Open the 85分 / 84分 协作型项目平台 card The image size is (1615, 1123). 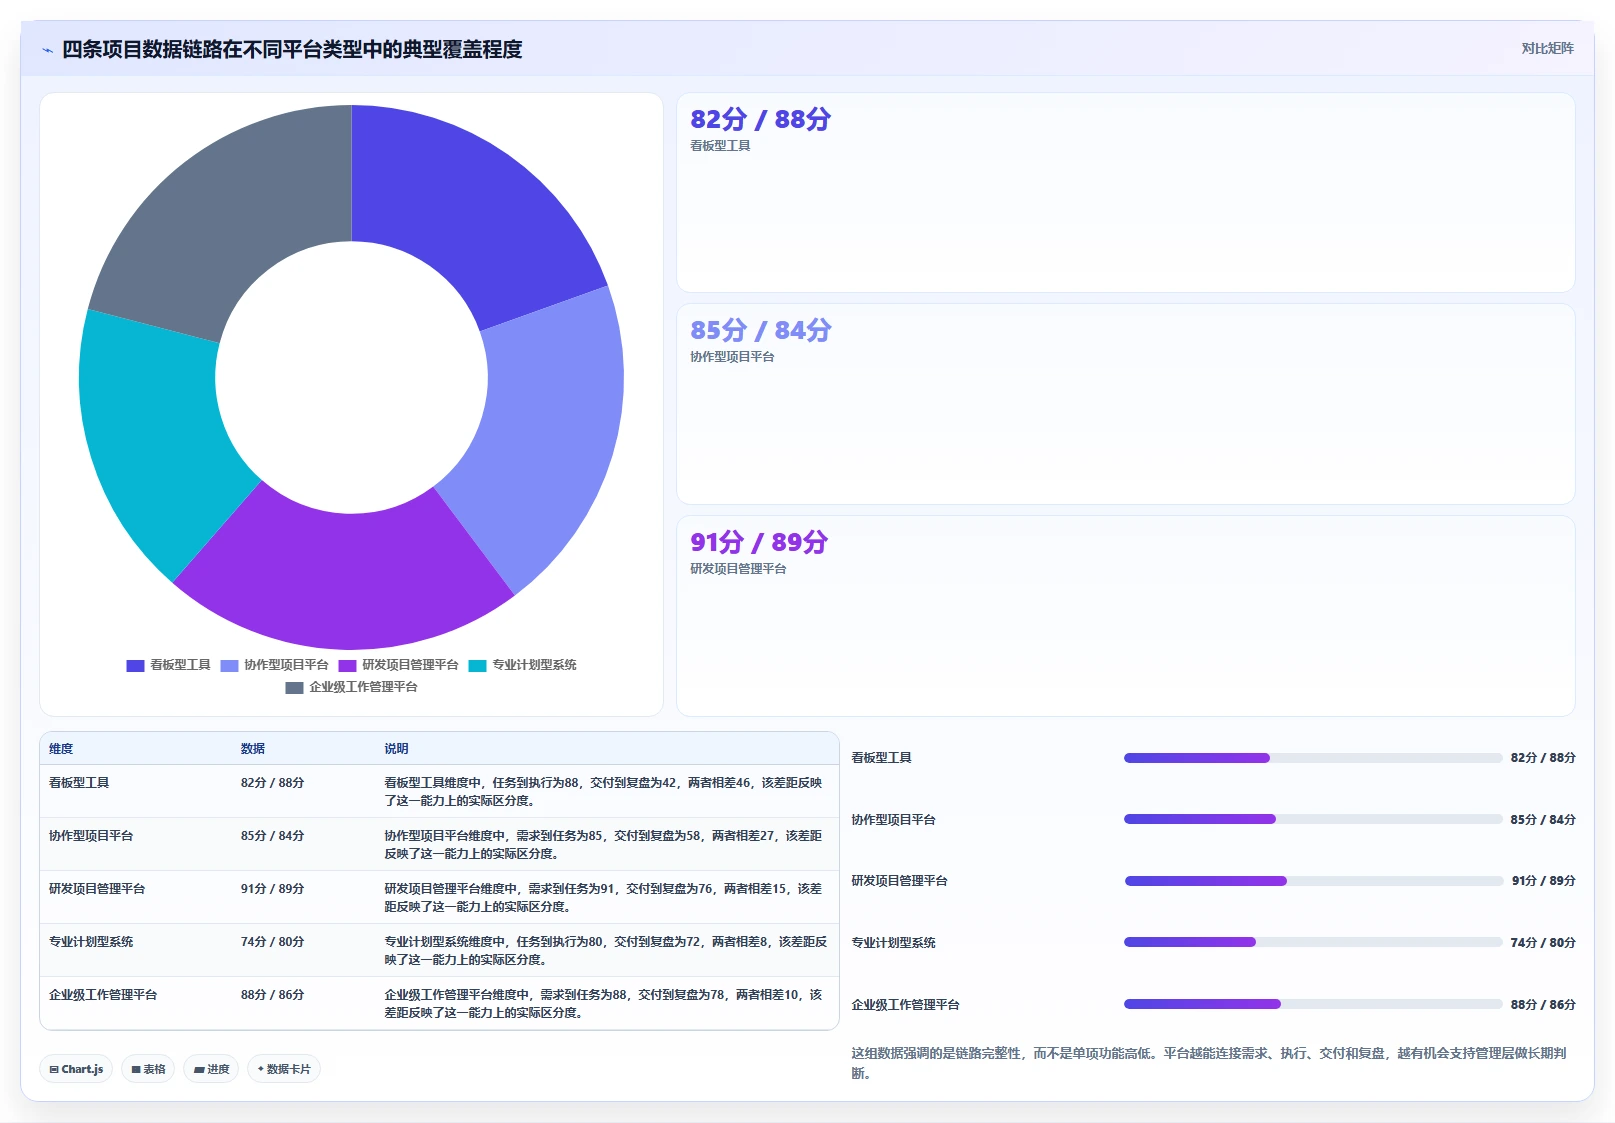[1126, 404]
